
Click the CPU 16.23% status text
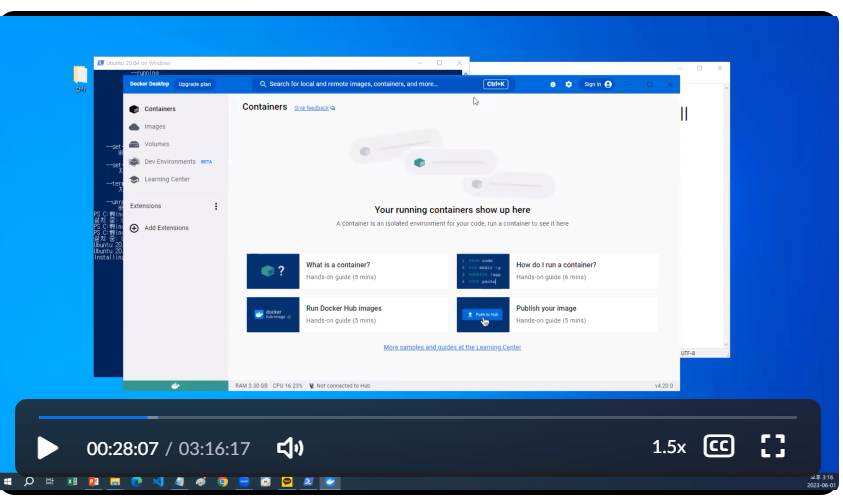coord(288,387)
